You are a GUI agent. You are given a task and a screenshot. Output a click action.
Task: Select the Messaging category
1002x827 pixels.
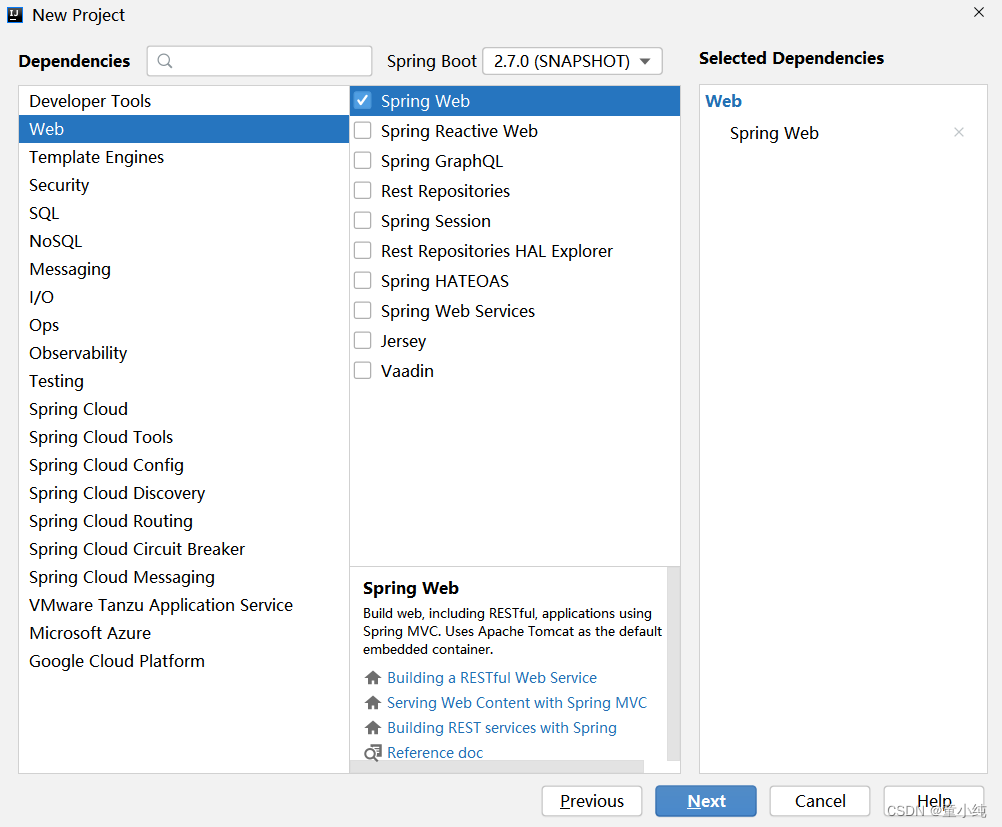(x=184, y=269)
